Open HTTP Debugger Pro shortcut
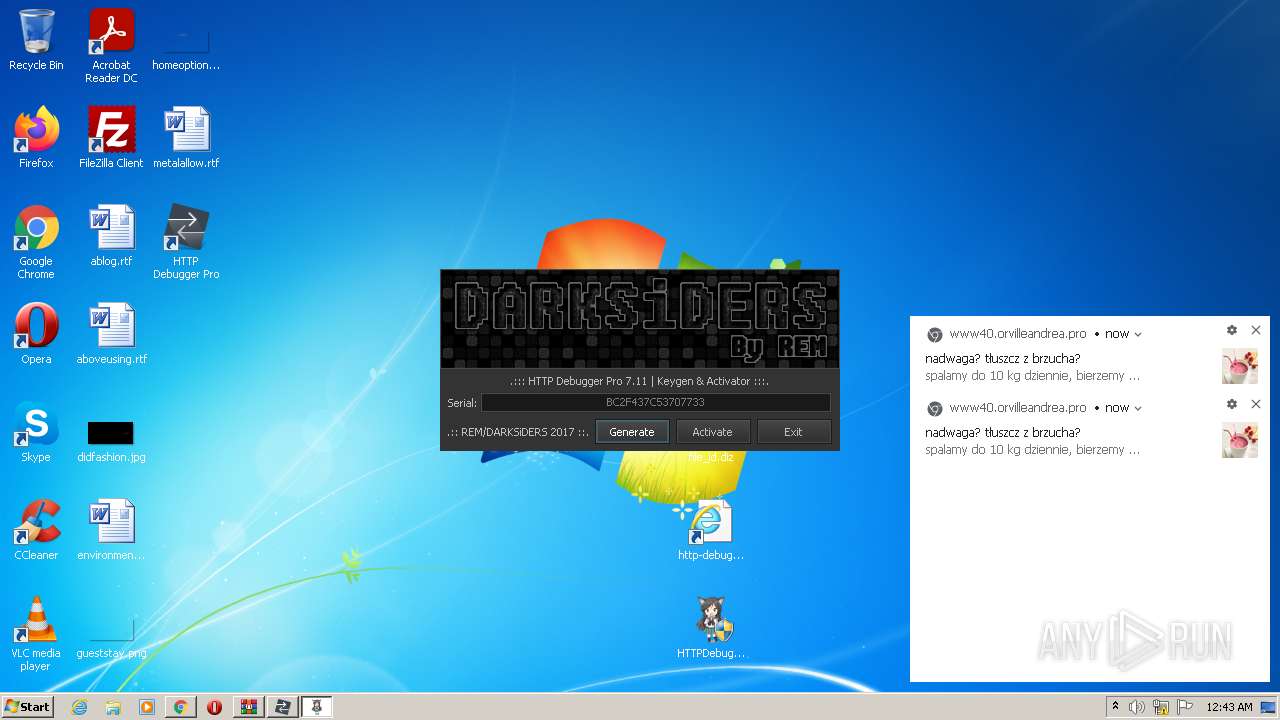 186,242
